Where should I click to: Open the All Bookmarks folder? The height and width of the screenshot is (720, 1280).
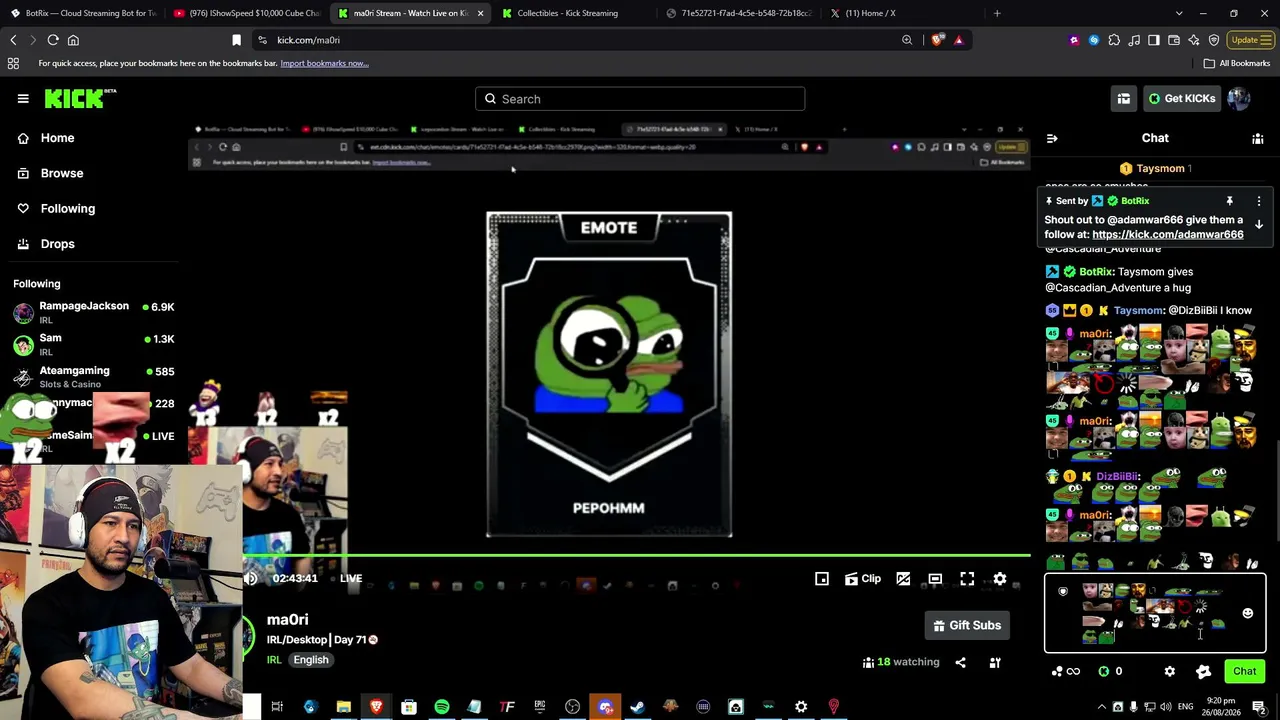tap(1237, 63)
